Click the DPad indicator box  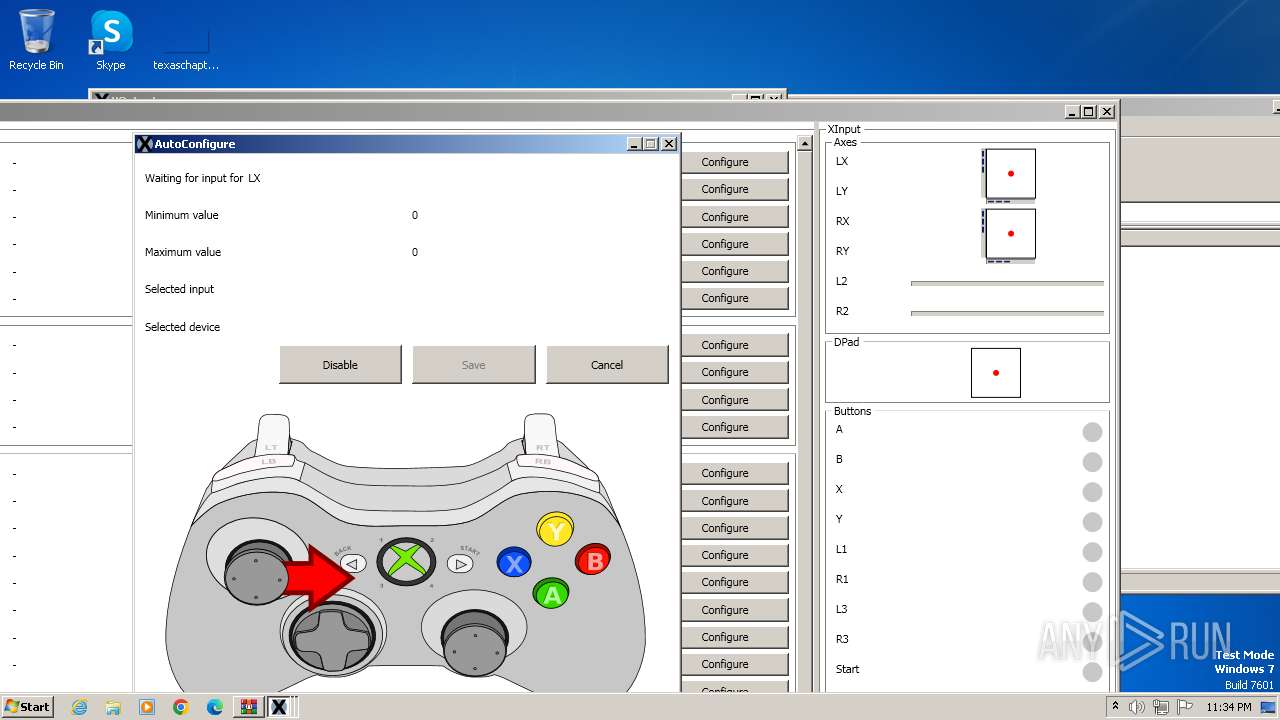click(x=996, y=373)
